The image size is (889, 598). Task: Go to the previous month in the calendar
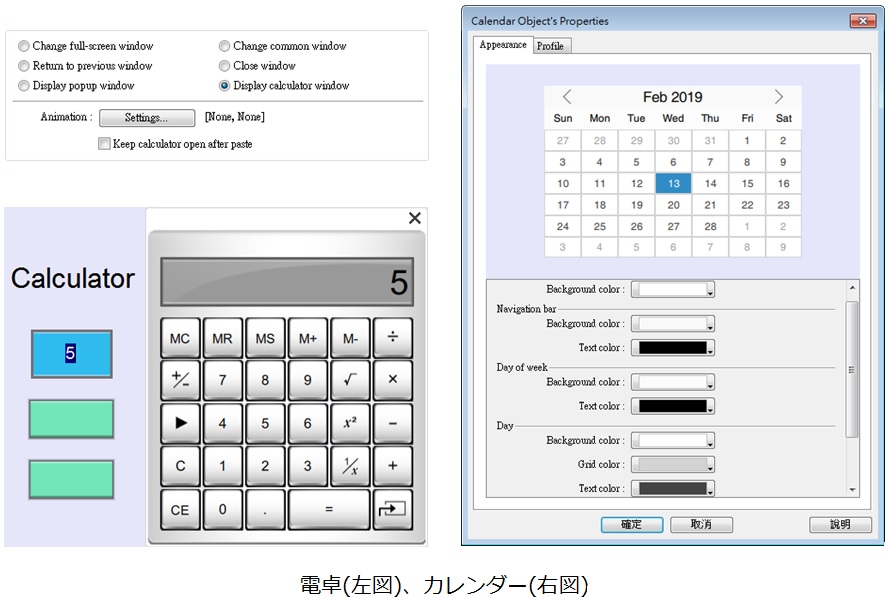pos(567,97)
